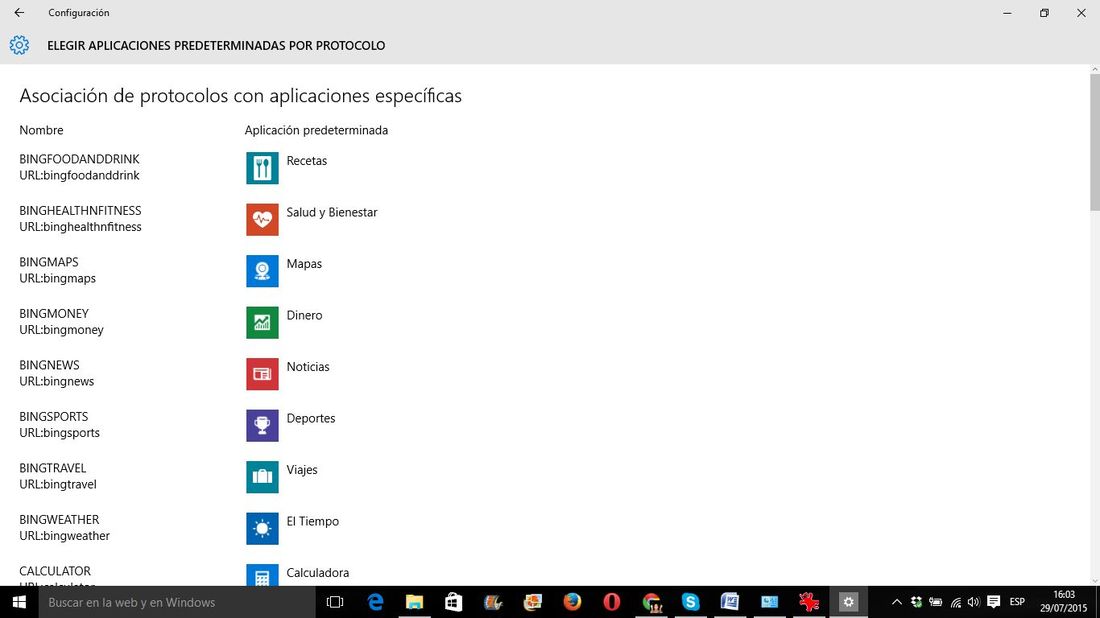Open the Action Center notifications icon
This screenshot has width=1100, height=618.
pyautogui.click(x=993, y=602)
